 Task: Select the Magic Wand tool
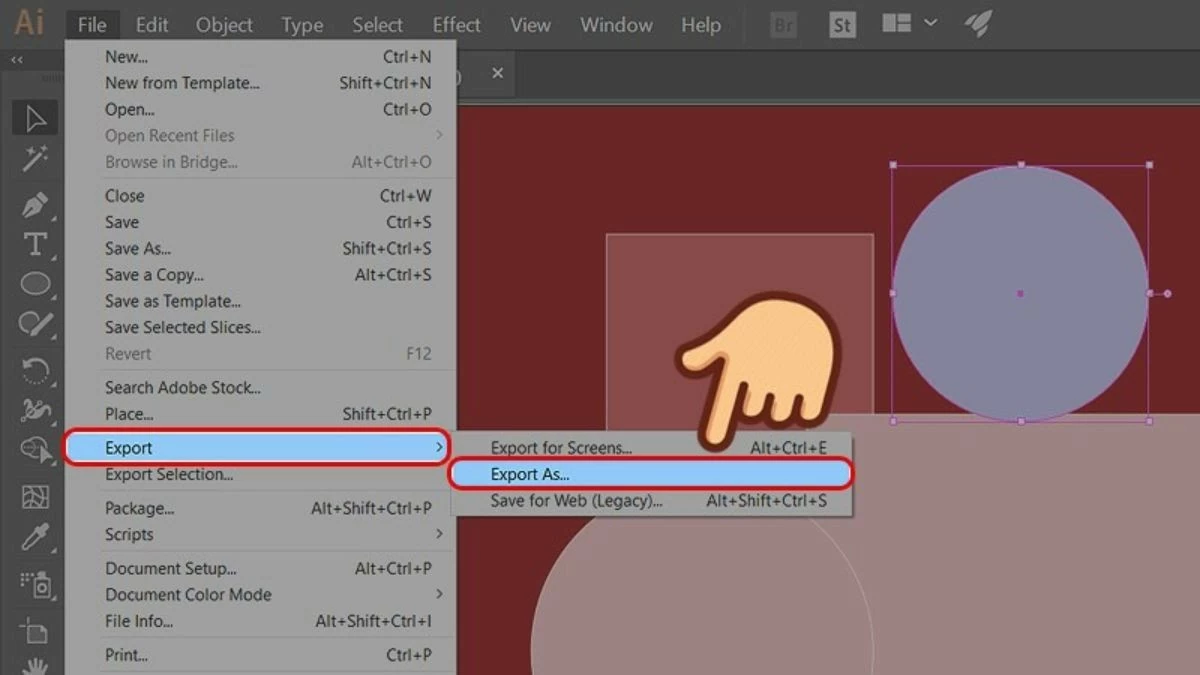pyautogui.click(x=33, y=160)
